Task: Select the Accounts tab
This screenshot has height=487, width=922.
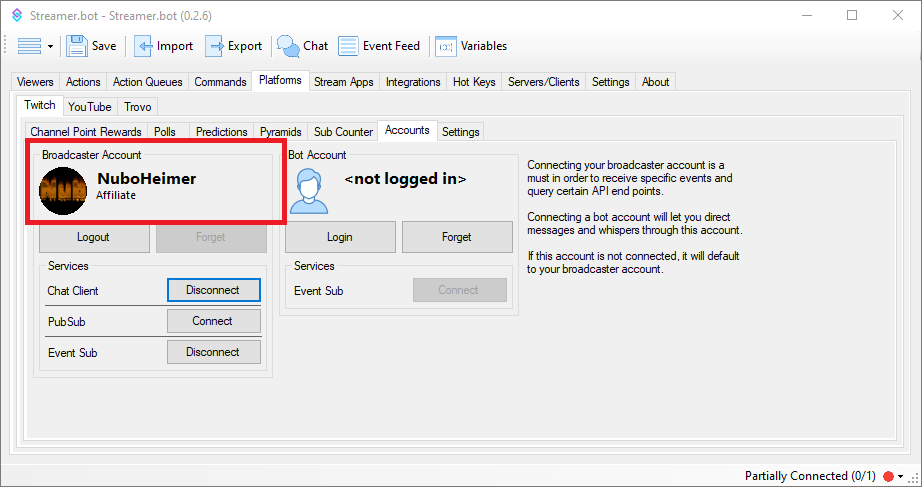Action: tap(407, 131)
